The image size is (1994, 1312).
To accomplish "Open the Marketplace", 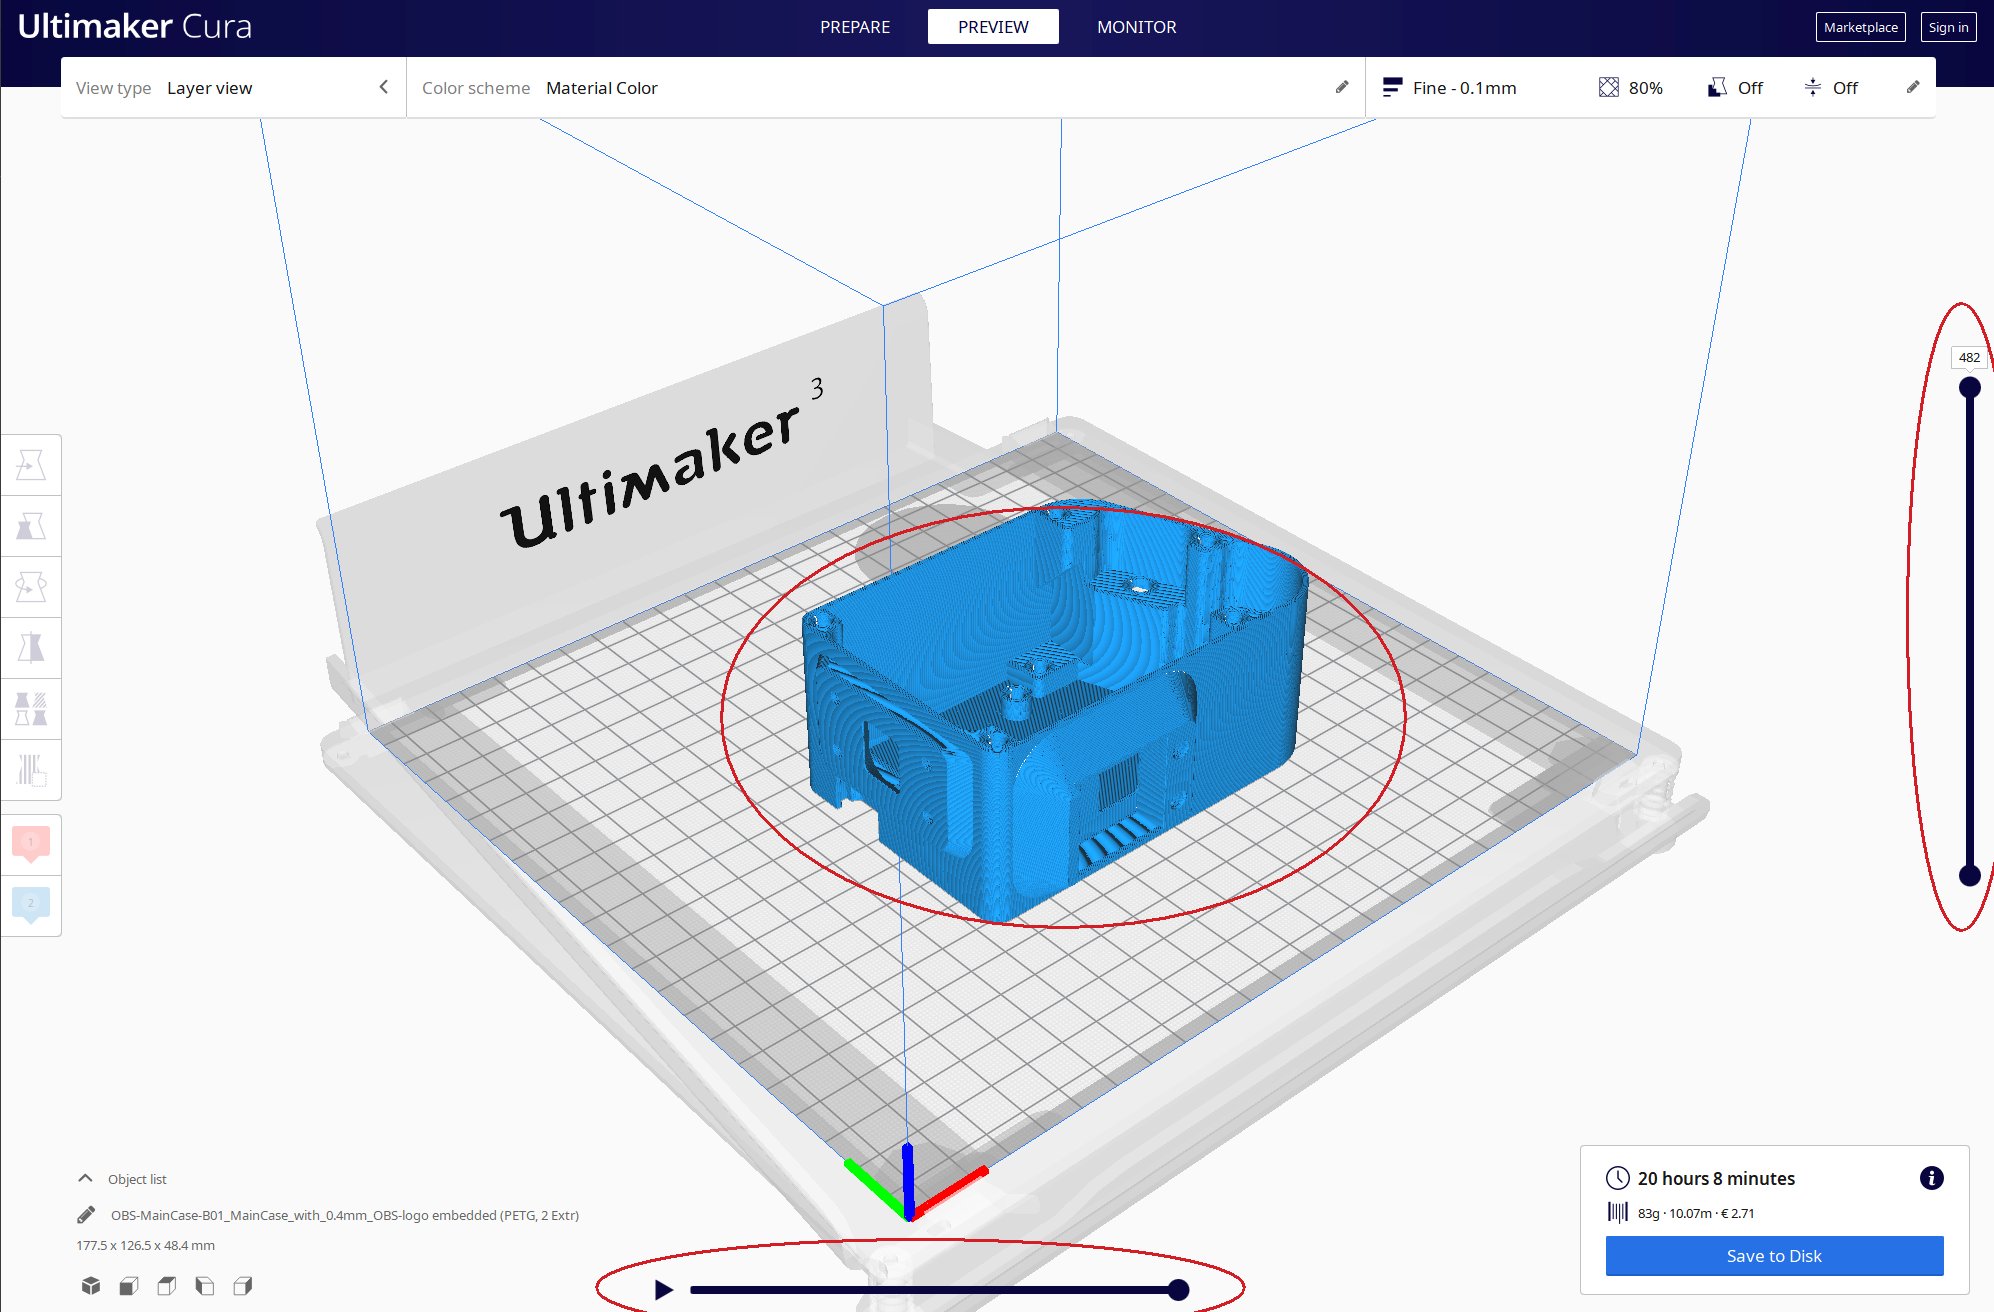I will 1860,27.
